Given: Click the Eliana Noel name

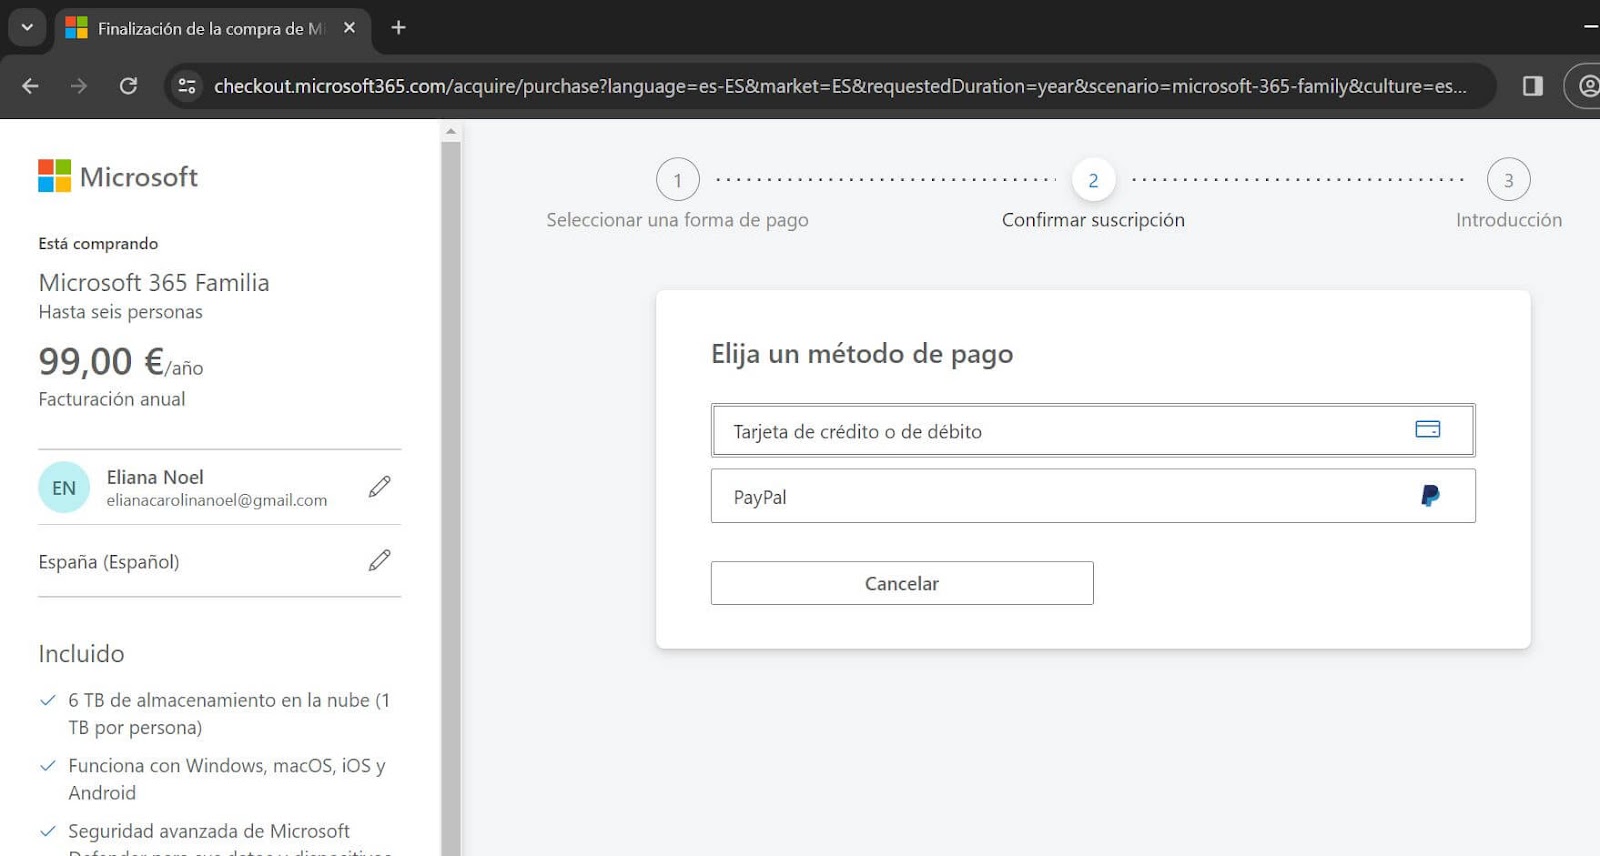Looking at the screenshot, I should (x=155, y=477).
